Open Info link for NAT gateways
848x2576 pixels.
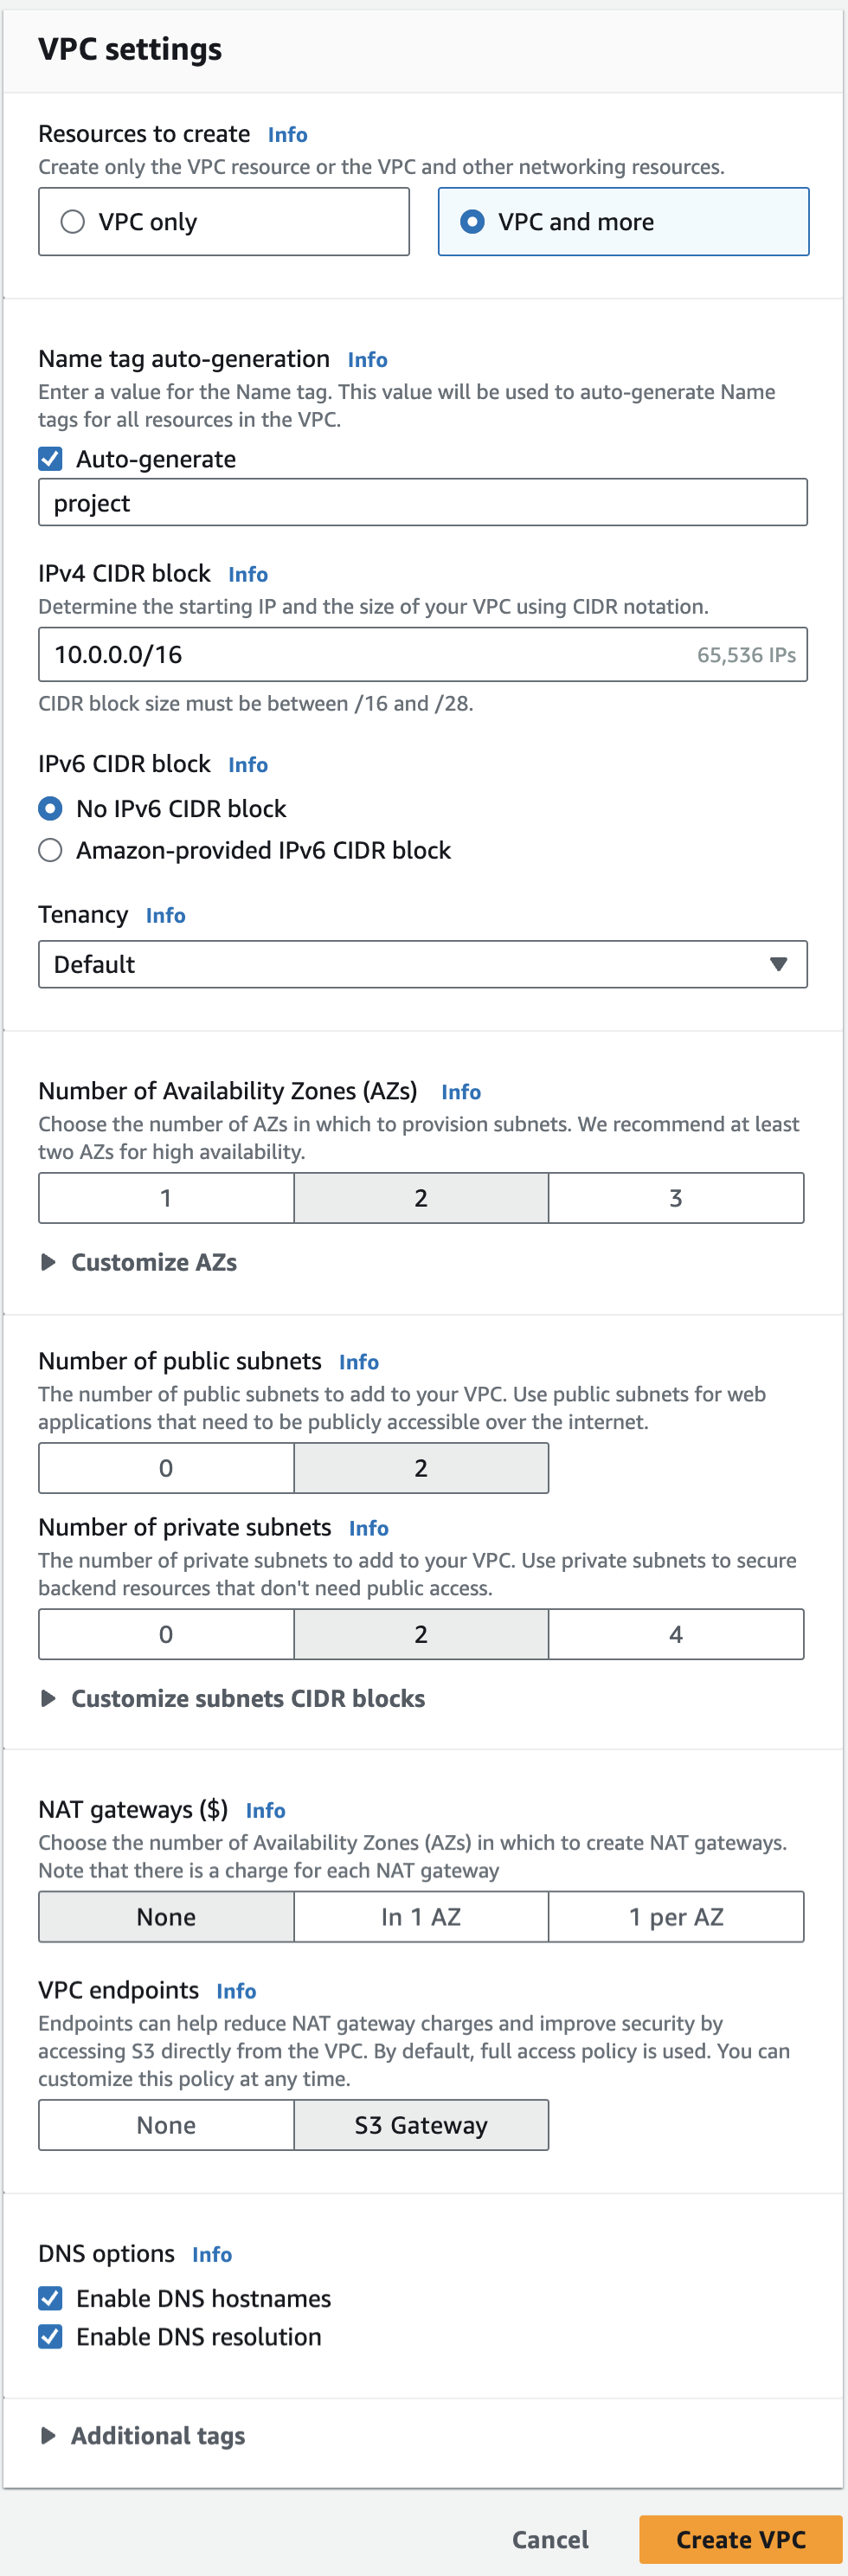coord(265,1810)
